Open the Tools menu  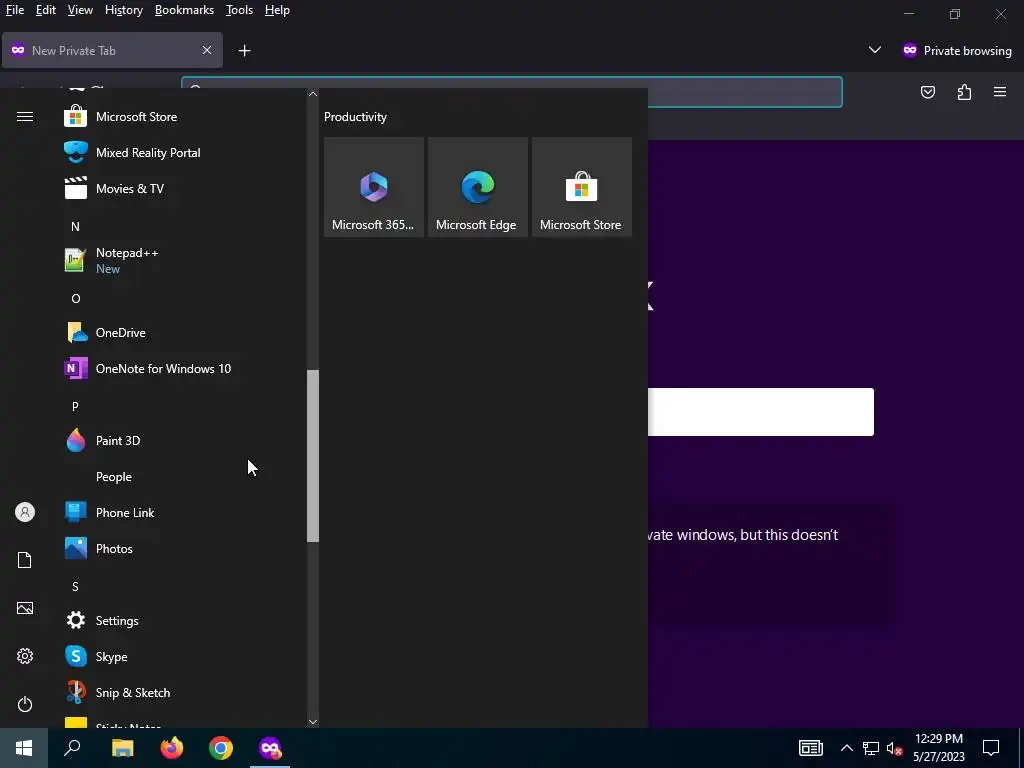coord(239,10)
